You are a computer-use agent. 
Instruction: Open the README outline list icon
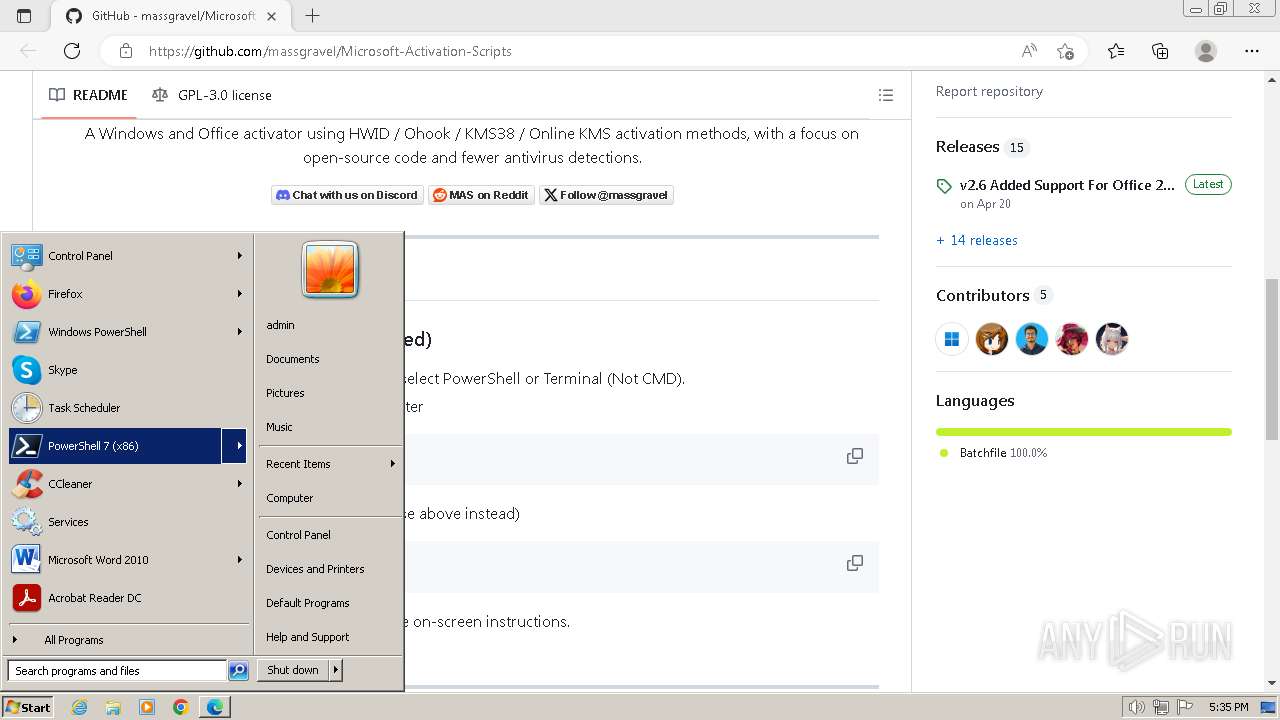pyautogui.click(x=885, y=95)
